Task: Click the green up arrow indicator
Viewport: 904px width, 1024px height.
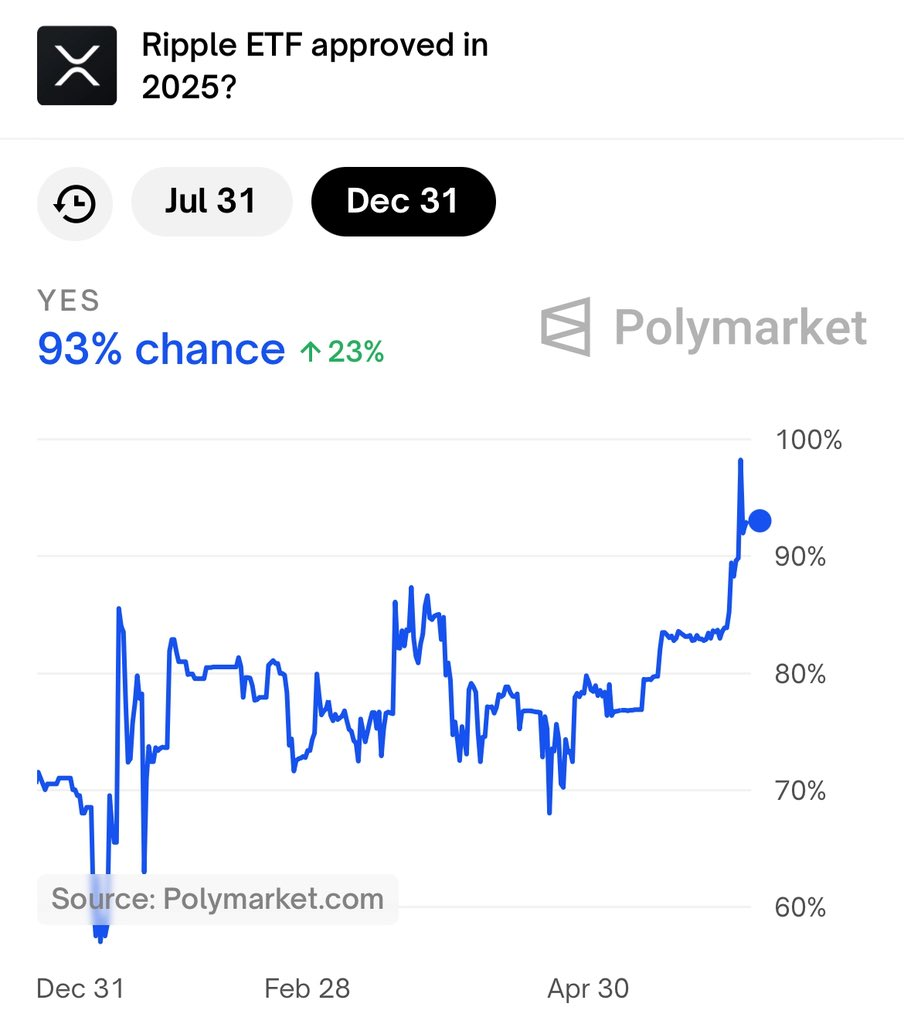Action: pyautogui.click(x=310, y=352)
